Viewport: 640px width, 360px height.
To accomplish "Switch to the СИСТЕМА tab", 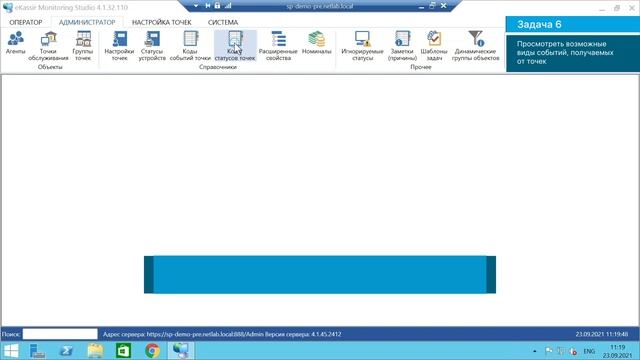I will (x=223, y=22).
